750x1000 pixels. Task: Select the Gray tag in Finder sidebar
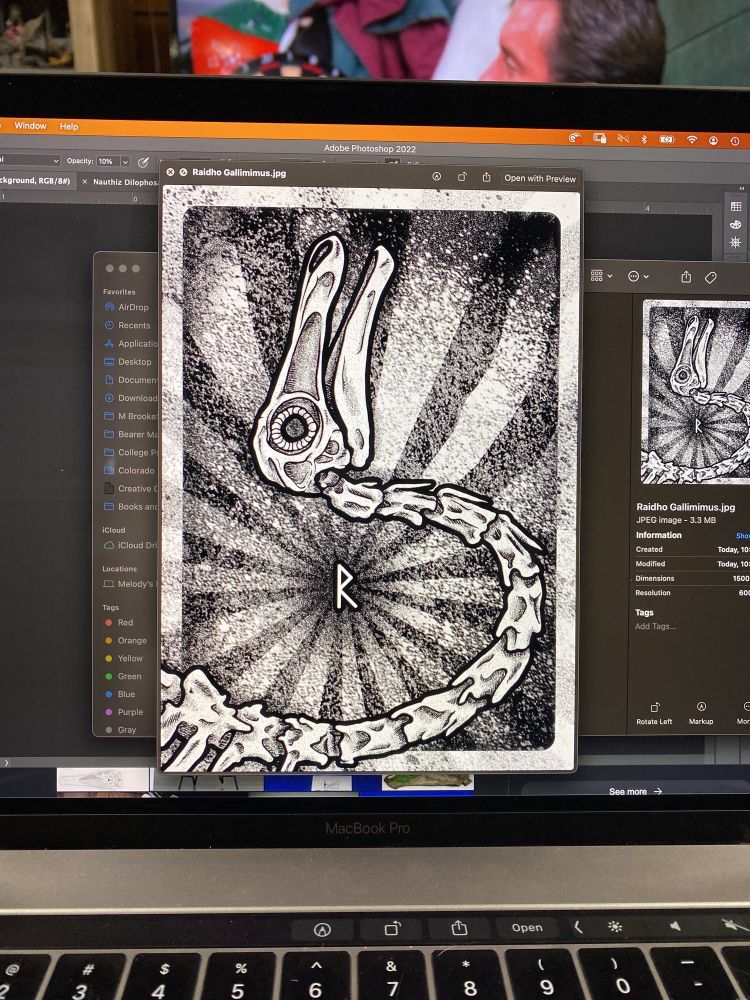(x=121, y=730)
